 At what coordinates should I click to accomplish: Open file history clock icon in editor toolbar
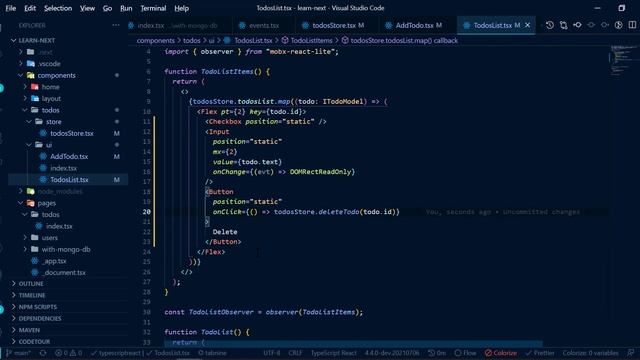coord(550,25)
